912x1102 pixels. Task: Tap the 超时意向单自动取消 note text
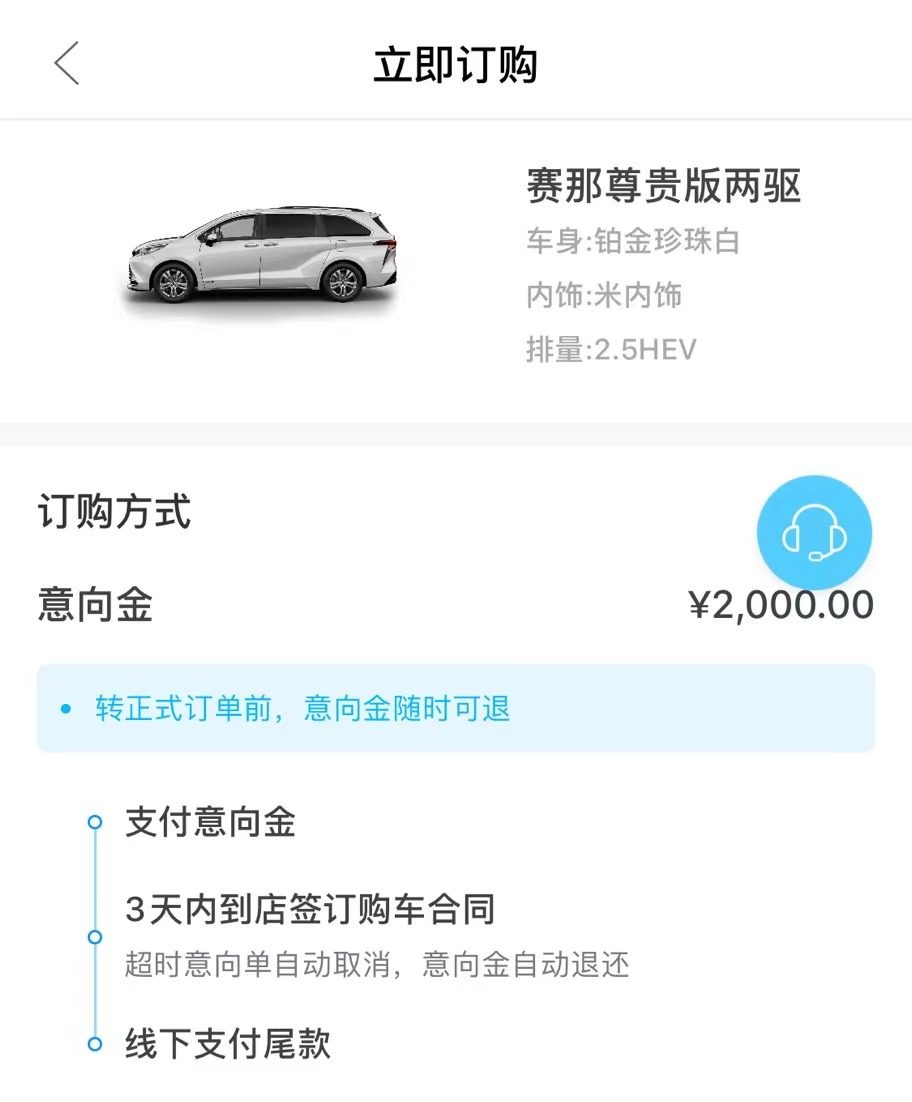point(376,965)
